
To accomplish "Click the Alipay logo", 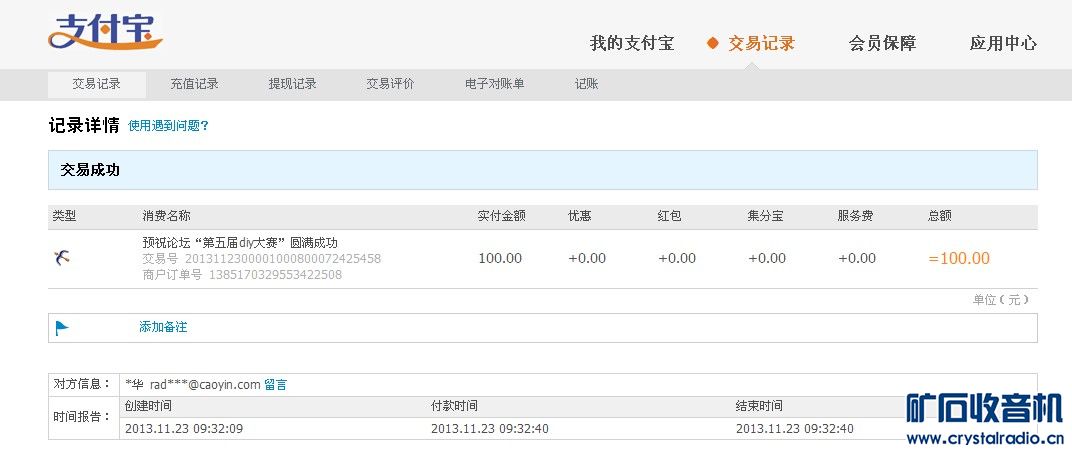I will click(104, 32).
